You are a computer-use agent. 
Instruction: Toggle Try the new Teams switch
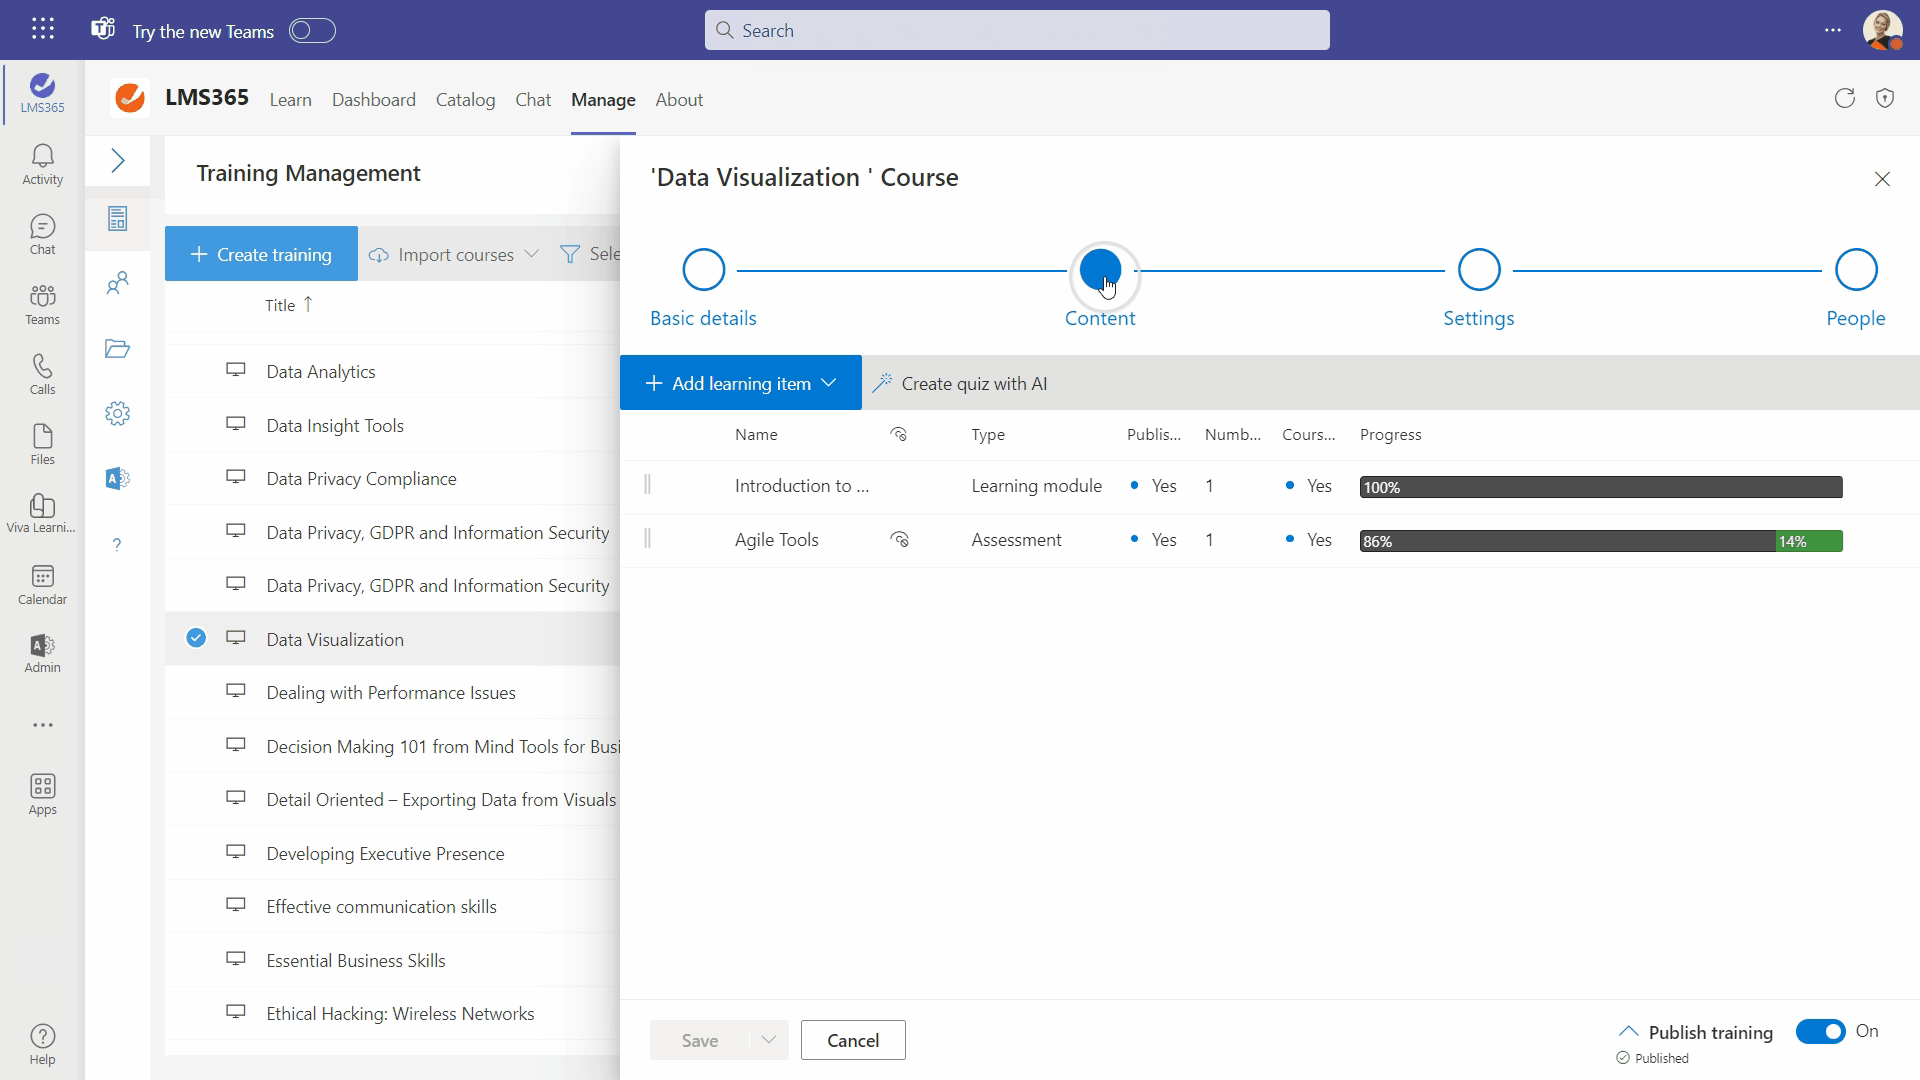pyautogui.click(x=312, y=31)
